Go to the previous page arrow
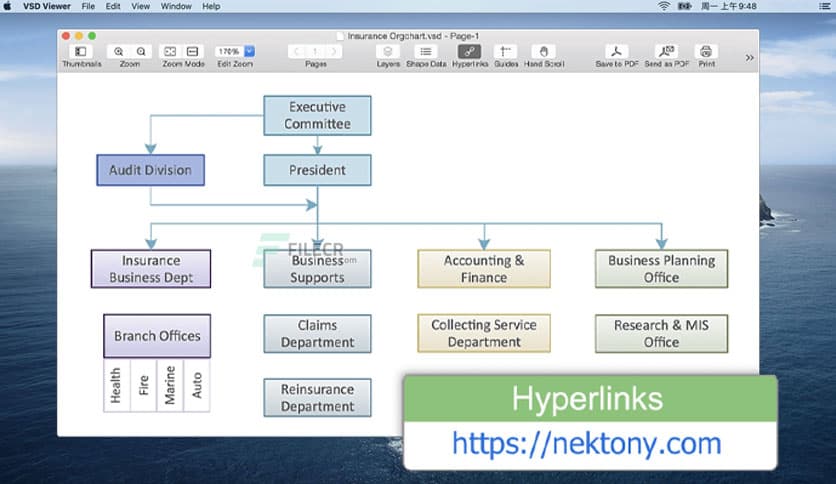Screen dimensions: 836x484 pos(297,51)
